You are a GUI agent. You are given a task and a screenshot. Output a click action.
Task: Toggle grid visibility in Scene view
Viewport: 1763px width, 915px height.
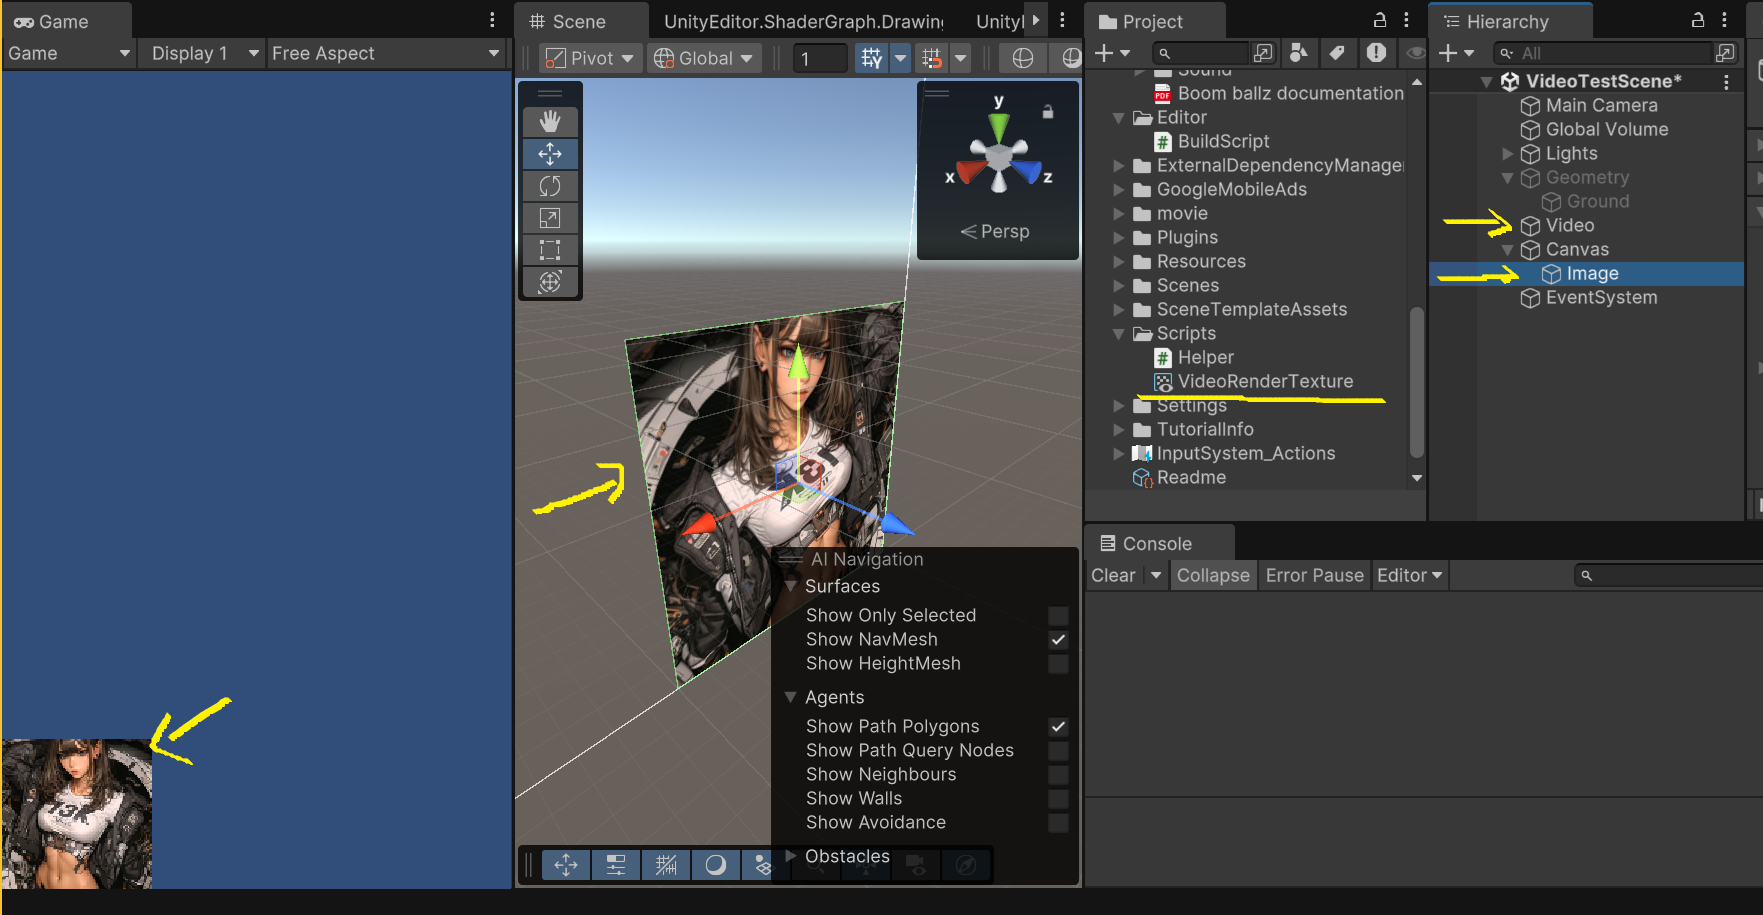click(872, 58)
